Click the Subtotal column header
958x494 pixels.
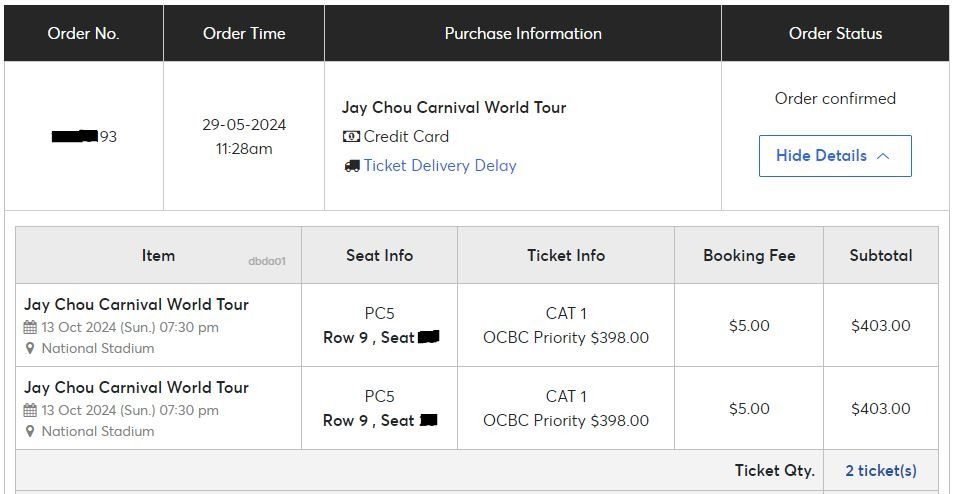pyautogui.click(x=880, y=255)
